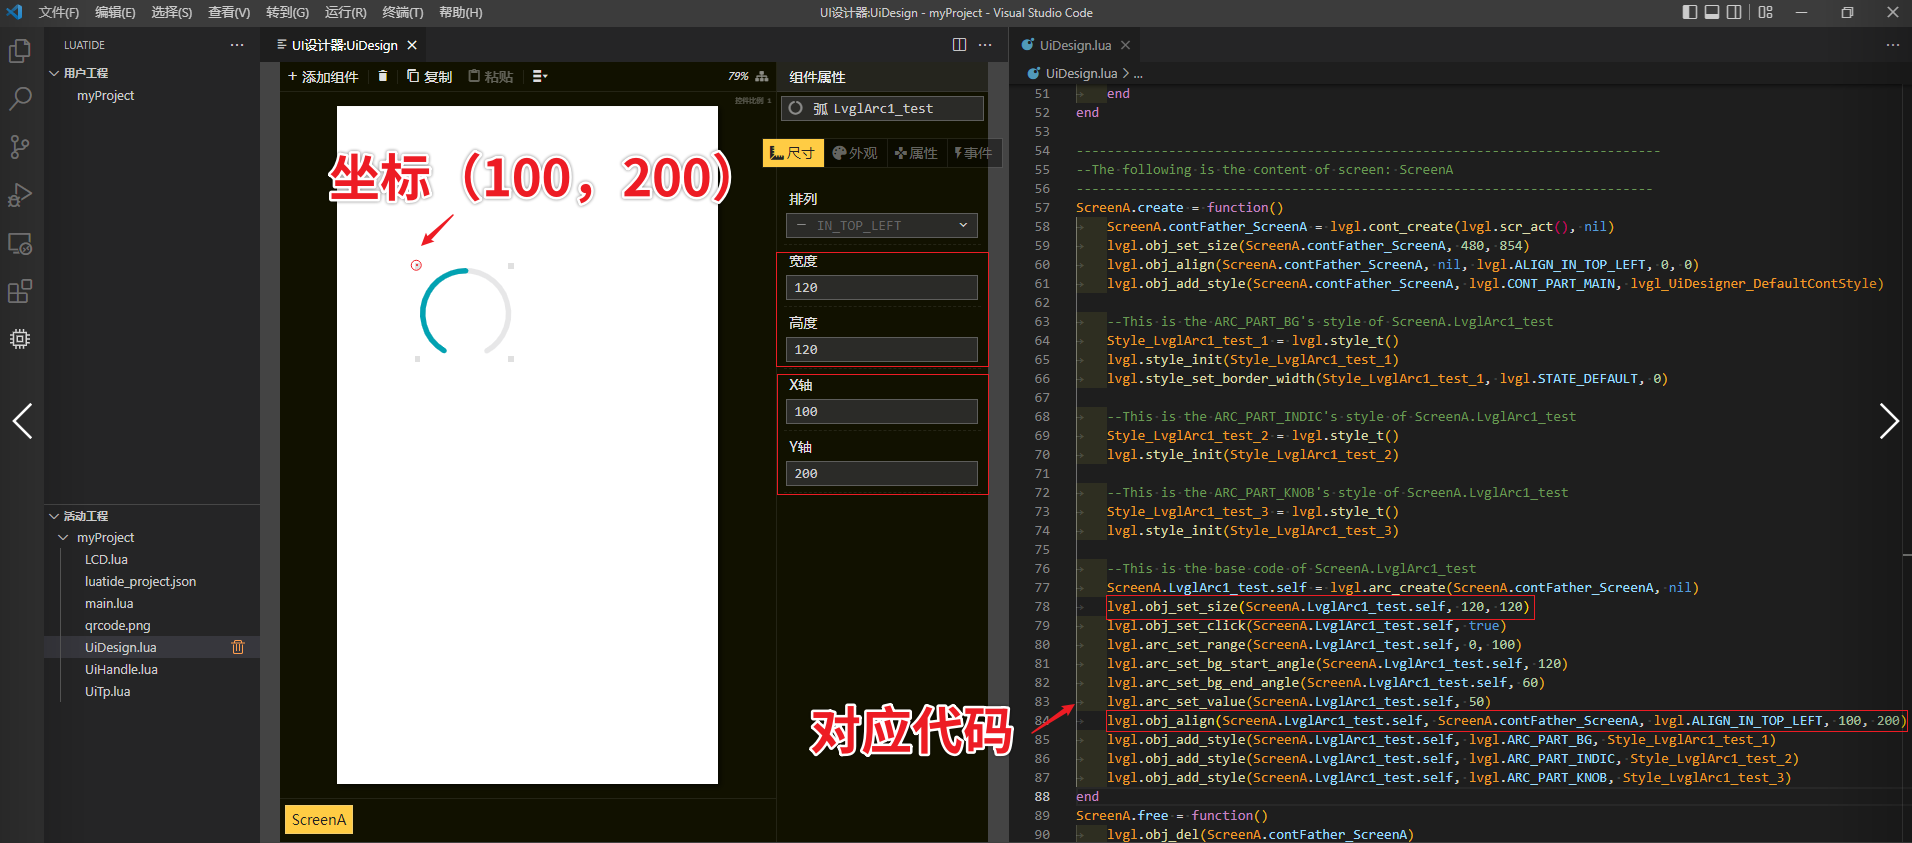1912x843 pixels.
Task: Toggle the primary side bar layout
Action: point(1690,12)
